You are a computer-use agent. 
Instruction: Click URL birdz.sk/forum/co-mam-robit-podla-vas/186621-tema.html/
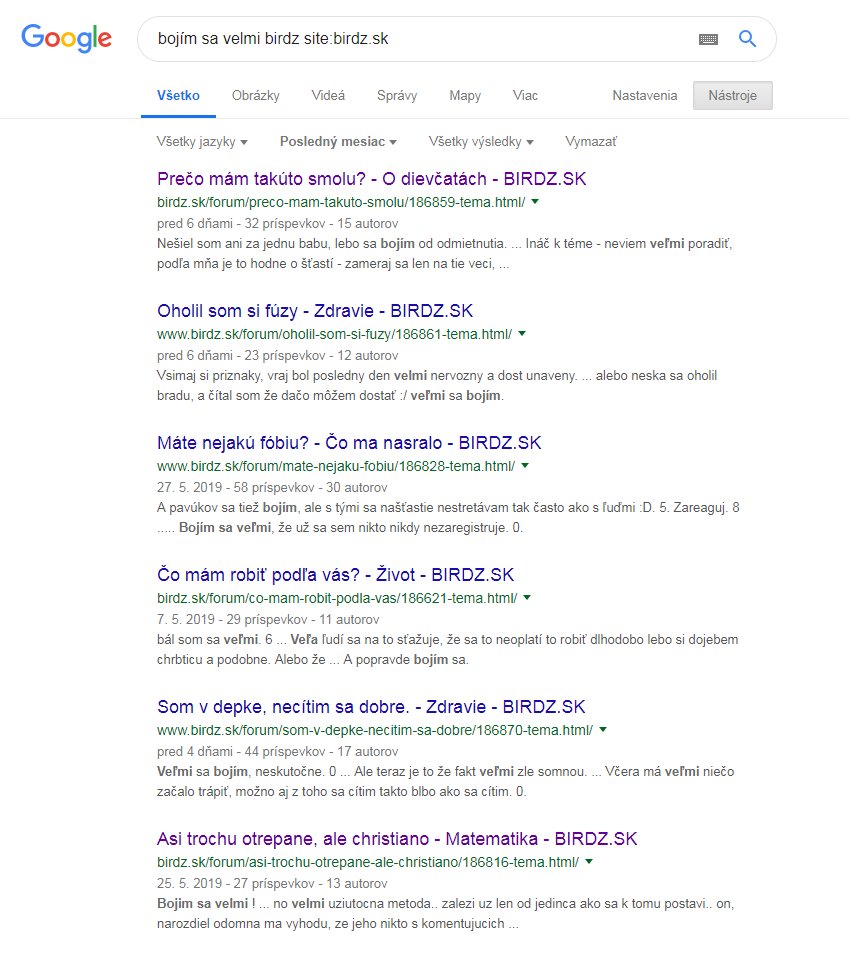pos(337,599)
